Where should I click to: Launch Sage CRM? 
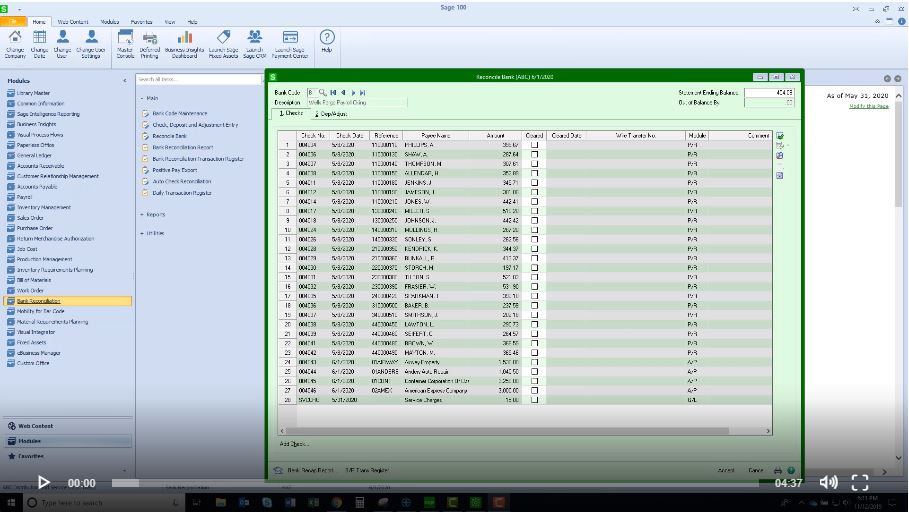pyautogui.click(x=254, y=44)
